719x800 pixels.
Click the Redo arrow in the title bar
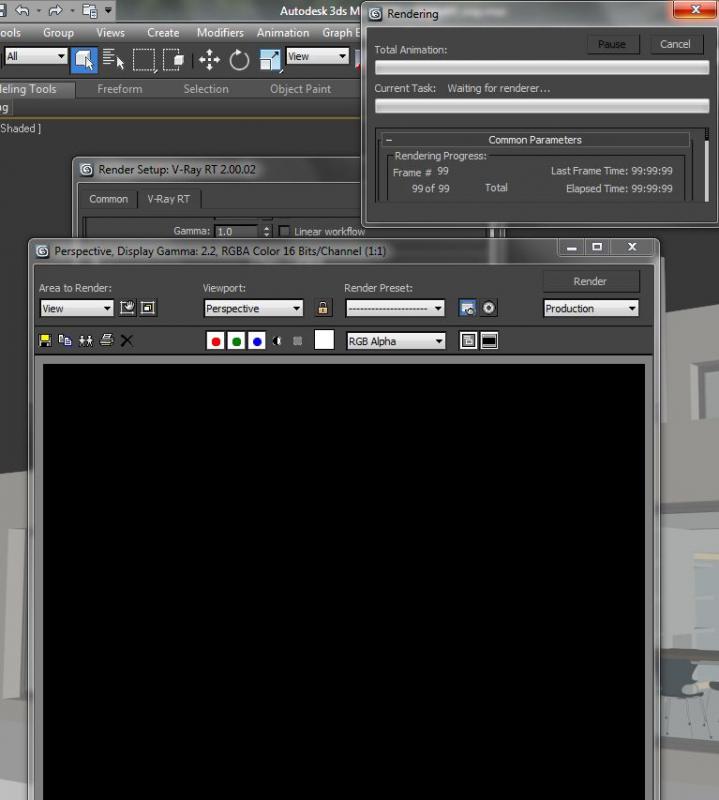coord(55,10)
